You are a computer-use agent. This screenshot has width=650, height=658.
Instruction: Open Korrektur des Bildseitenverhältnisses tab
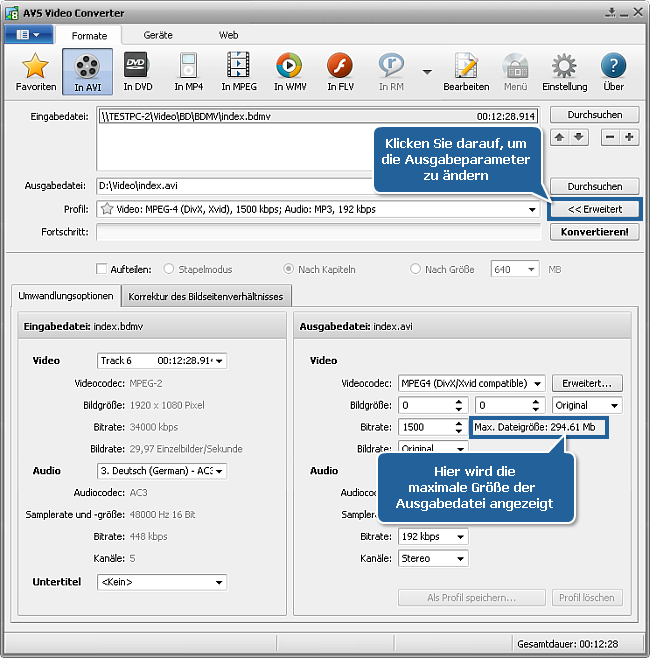pos(207,296)
